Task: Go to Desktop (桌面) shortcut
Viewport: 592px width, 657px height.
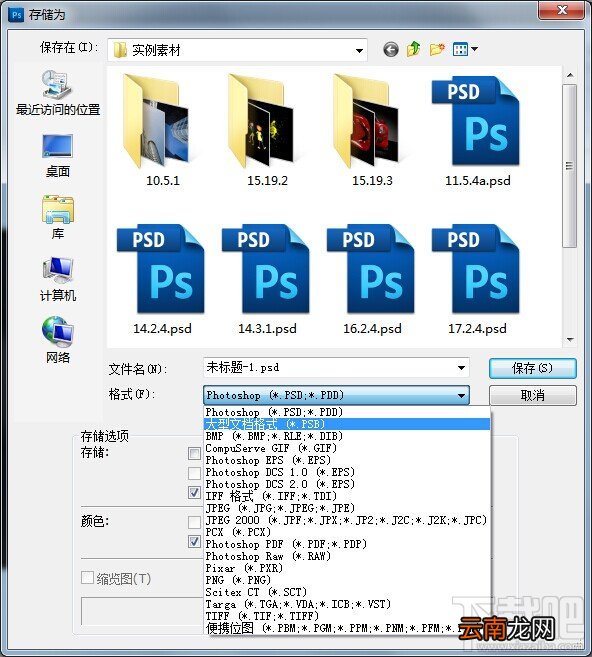Action: pos(58,156)
